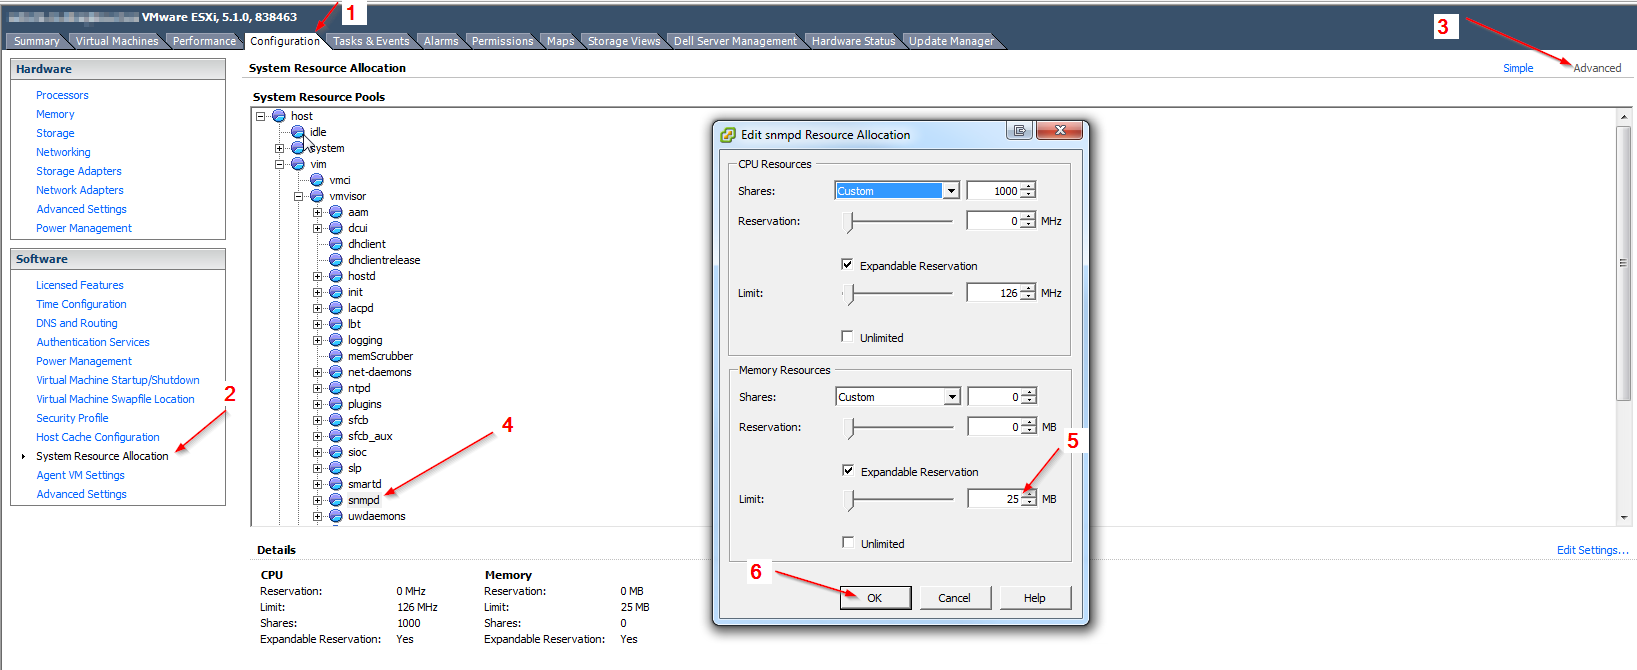Collapse the vim tree node
Image resolution: width=1637 pixels, height=670 pixels.
coord(280,164)
